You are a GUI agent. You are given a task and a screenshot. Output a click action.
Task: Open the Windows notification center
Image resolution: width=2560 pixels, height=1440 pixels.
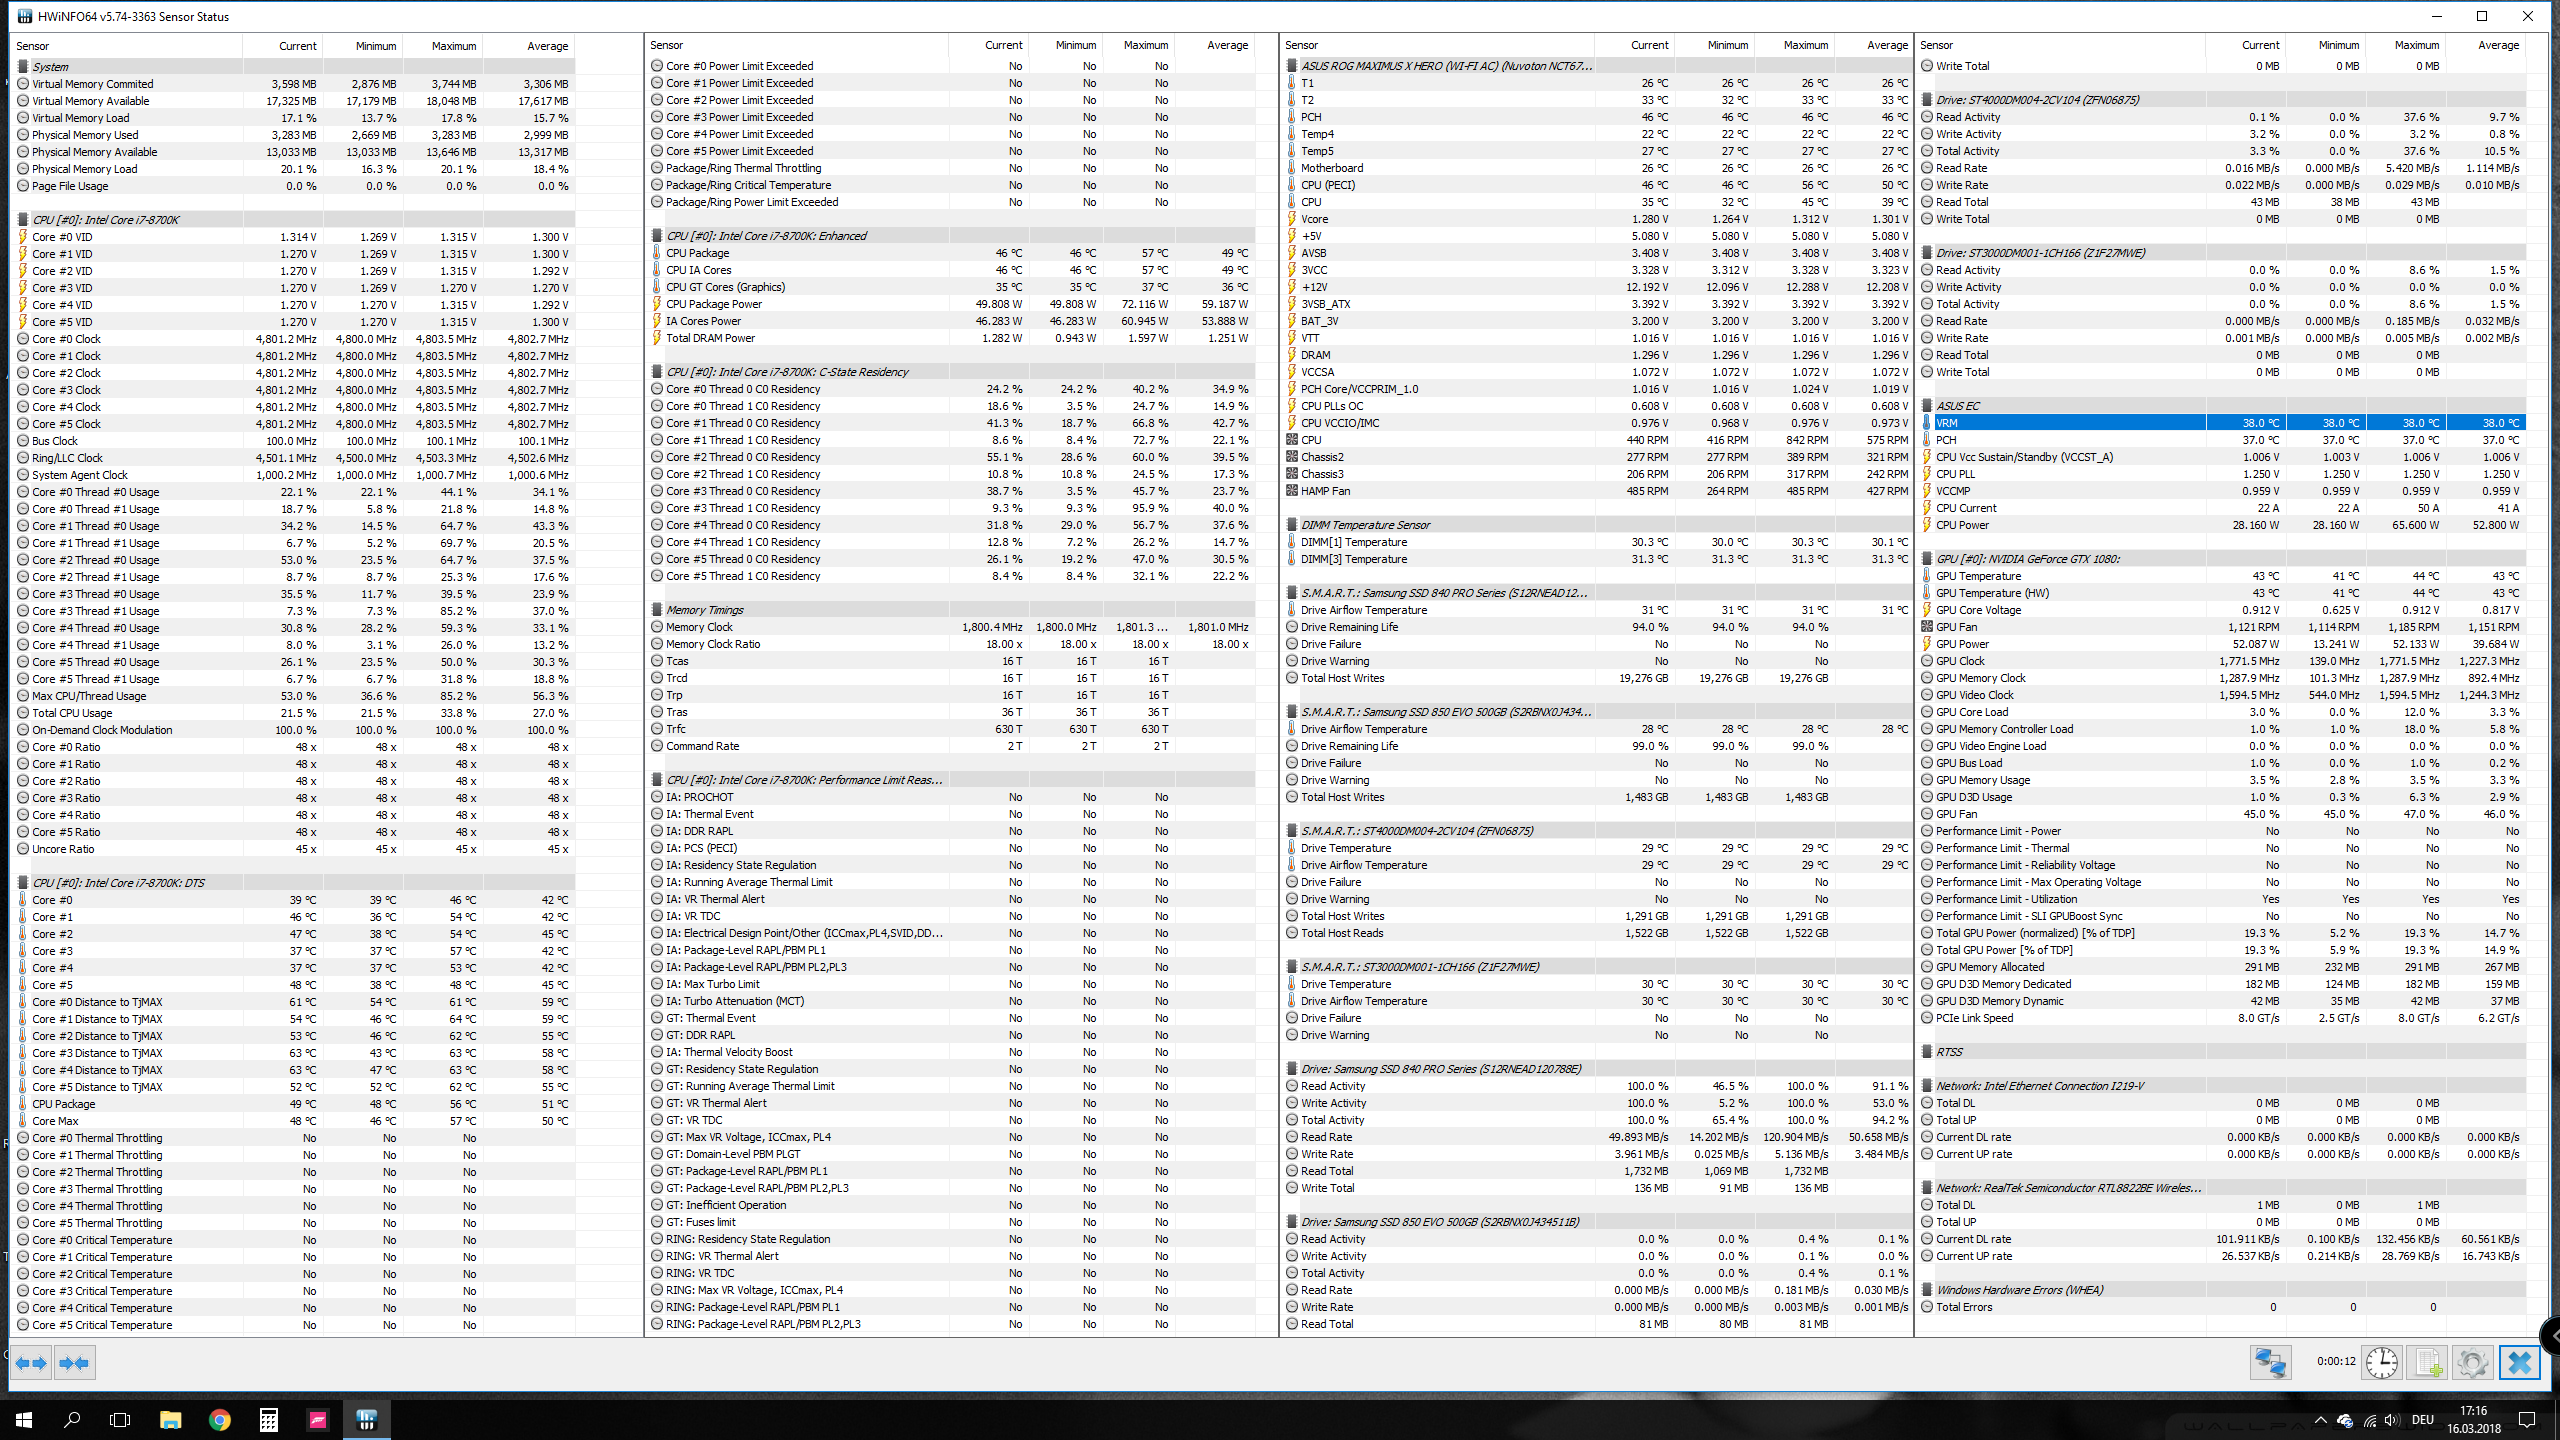pos(2526,1420)
